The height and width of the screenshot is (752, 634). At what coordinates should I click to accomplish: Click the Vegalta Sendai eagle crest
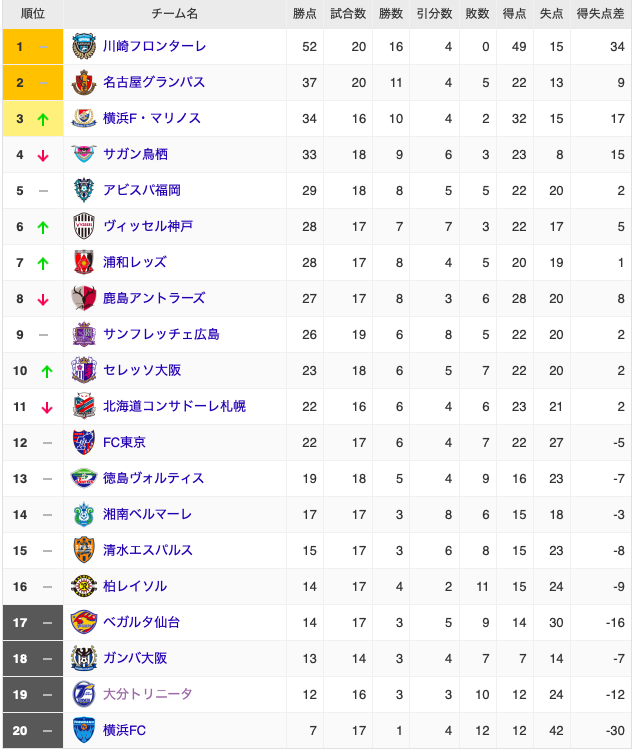click(x=84, y=622)
